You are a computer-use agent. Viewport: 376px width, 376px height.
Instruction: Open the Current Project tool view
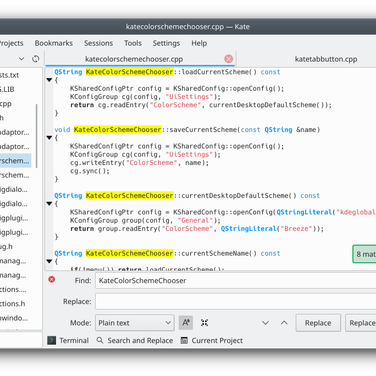click(212, 340)
